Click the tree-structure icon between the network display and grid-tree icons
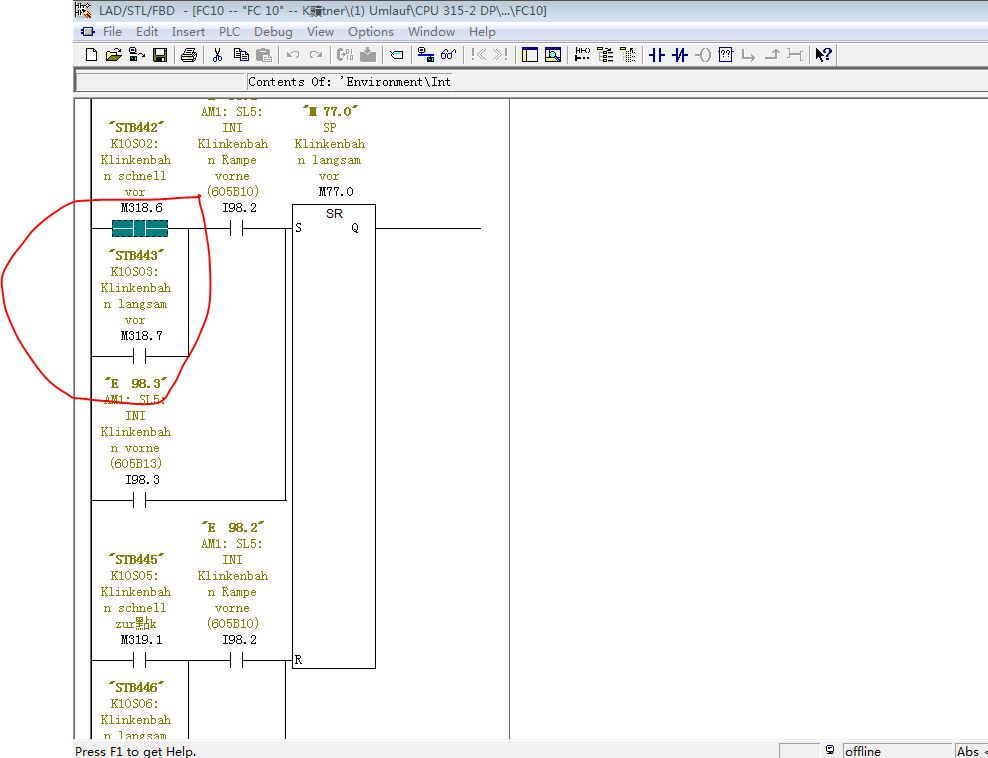Image resolution: width=988 pixels, height=758 pixels. 605,55
